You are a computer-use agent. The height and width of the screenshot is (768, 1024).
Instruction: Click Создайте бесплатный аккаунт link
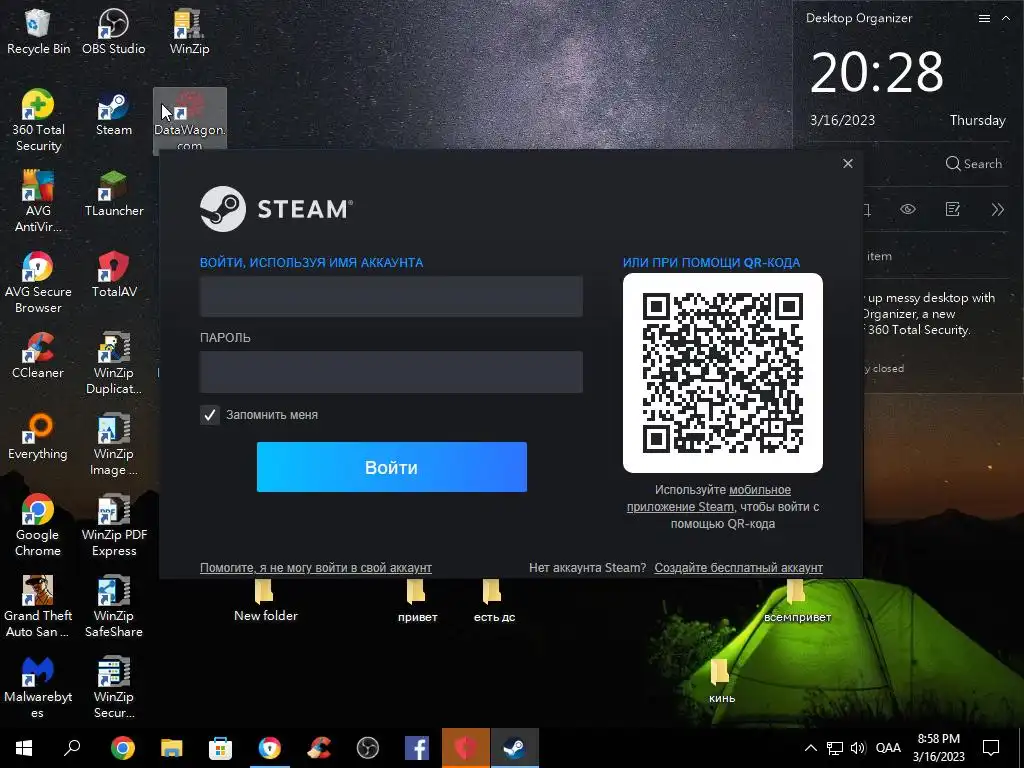pyautogui.click(x=739, y=568)
